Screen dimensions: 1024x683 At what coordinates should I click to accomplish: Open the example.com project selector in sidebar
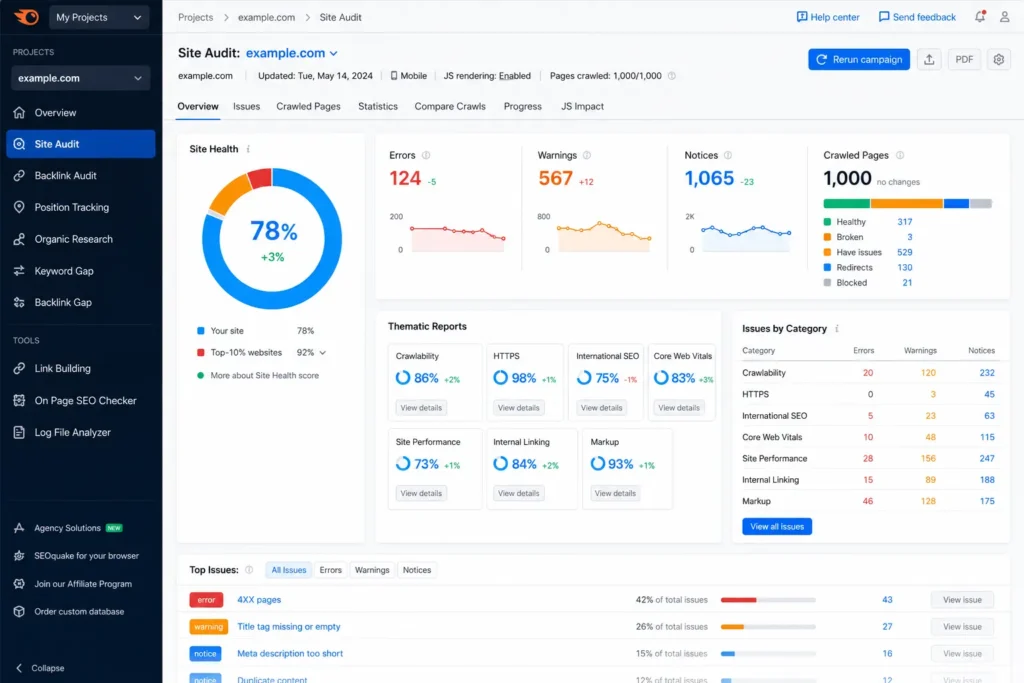pyautogui.click(x=80, y=78)
